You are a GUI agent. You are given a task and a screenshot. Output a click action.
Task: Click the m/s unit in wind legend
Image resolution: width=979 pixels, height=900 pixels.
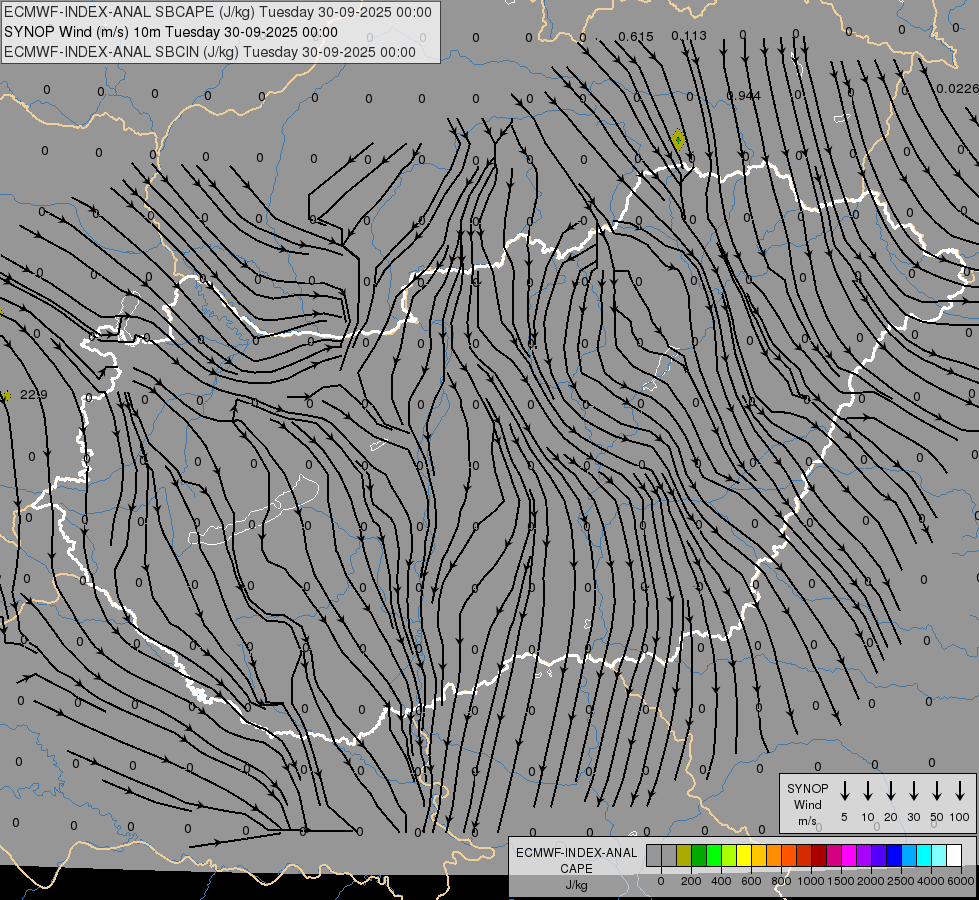click(807, 821)
